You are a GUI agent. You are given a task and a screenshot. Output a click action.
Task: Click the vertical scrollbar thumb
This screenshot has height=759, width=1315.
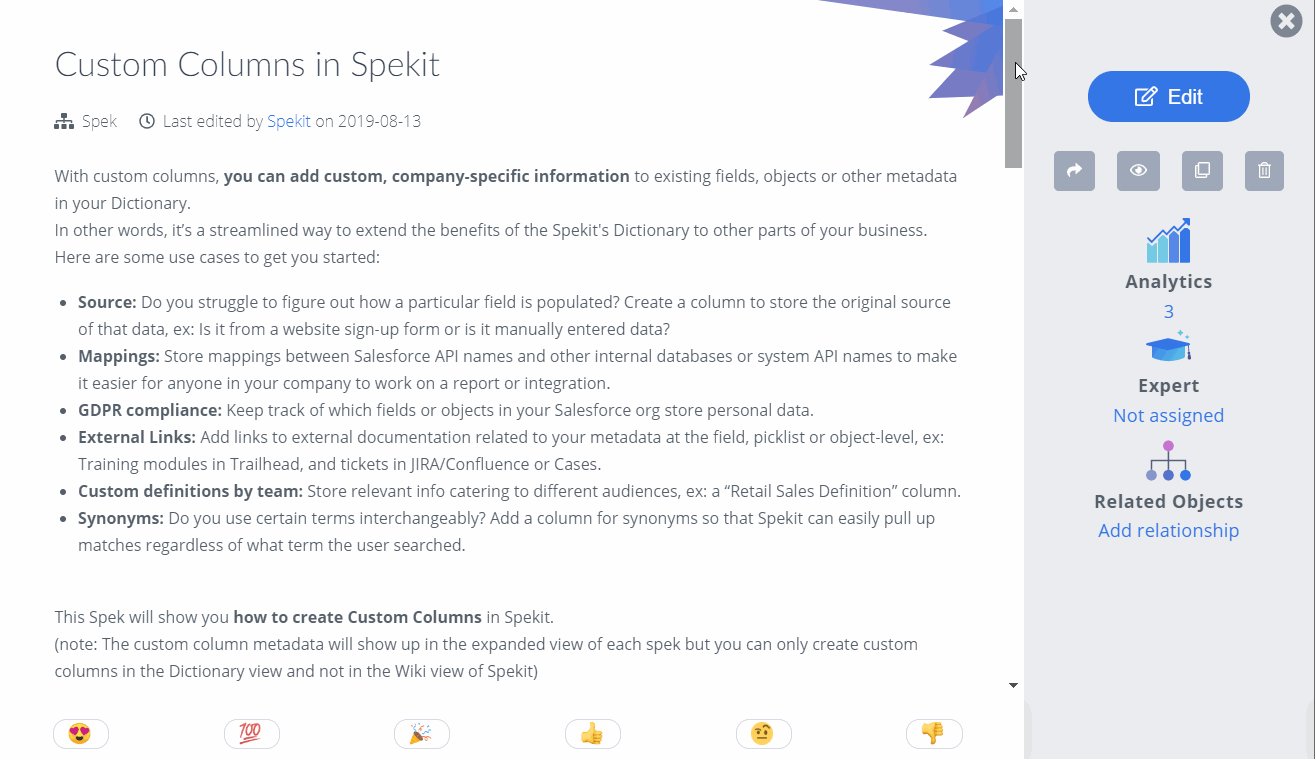click(x=1013, y=93)
